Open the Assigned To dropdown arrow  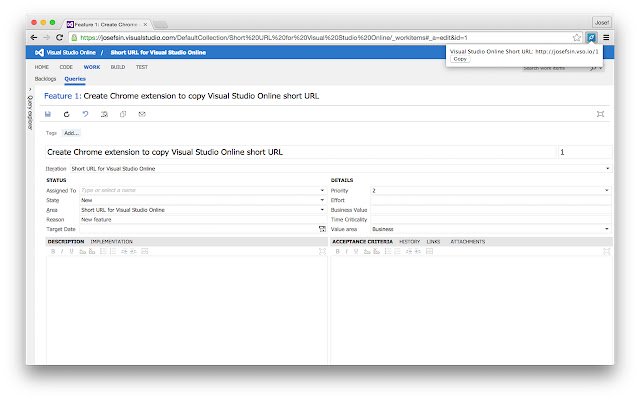(322, 190)
